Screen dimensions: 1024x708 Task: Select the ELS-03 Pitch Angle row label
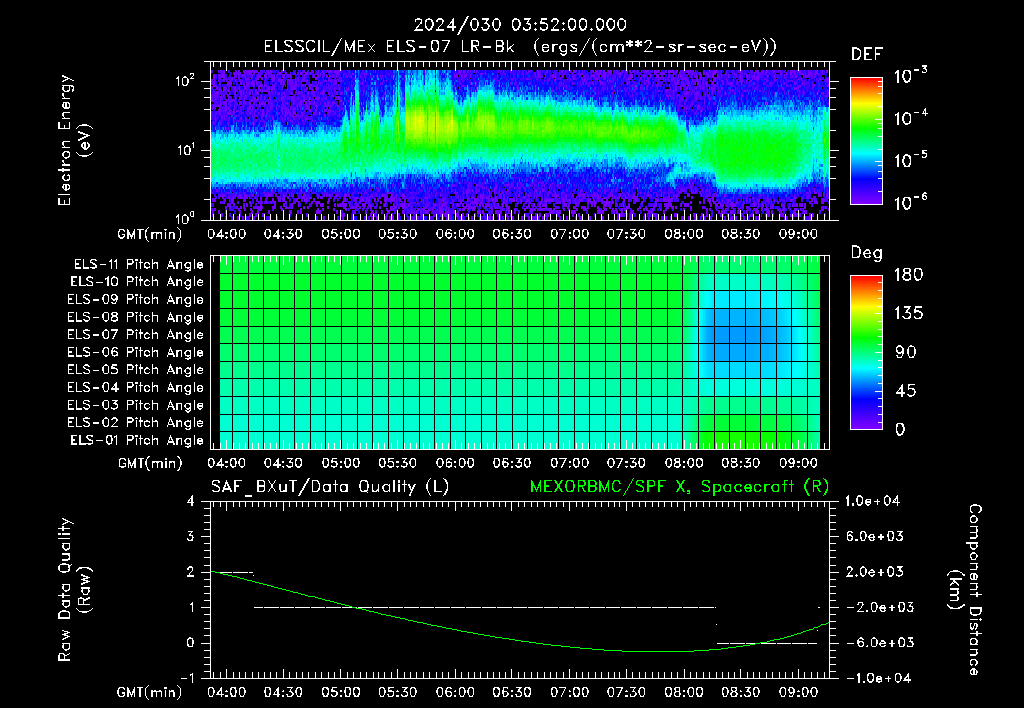(x=135, y=406)
